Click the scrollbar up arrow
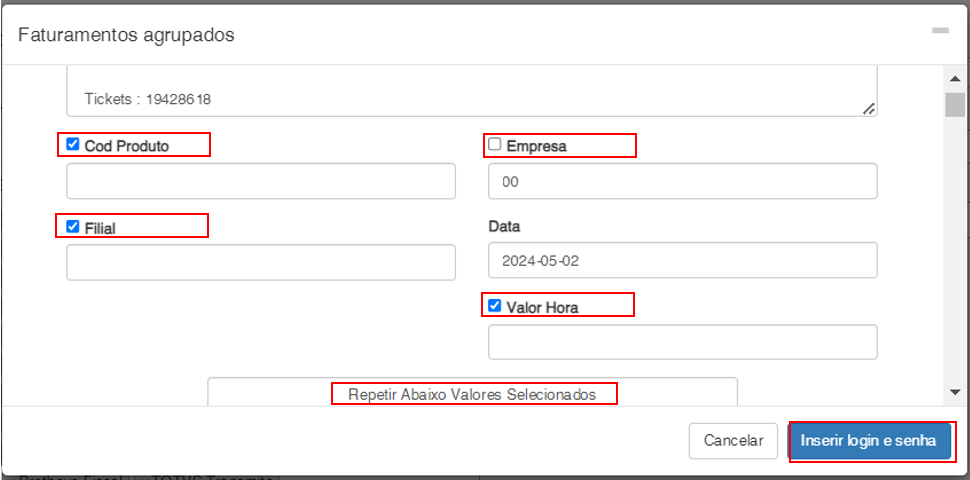 pos(955,78)
